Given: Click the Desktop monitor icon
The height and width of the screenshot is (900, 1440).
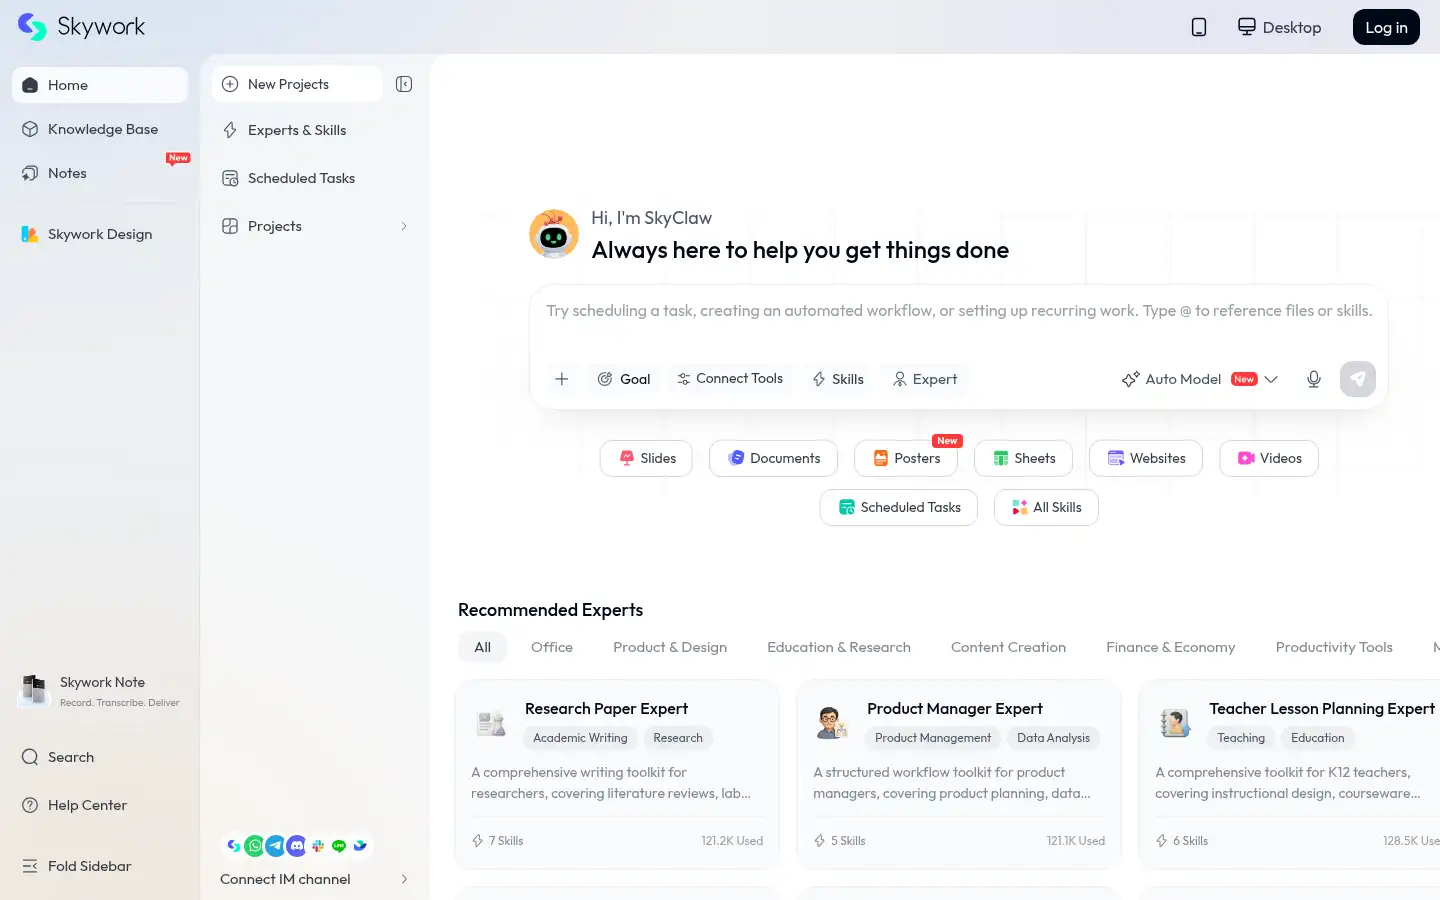Looking at the screenshot, I should pos(1246,27).
